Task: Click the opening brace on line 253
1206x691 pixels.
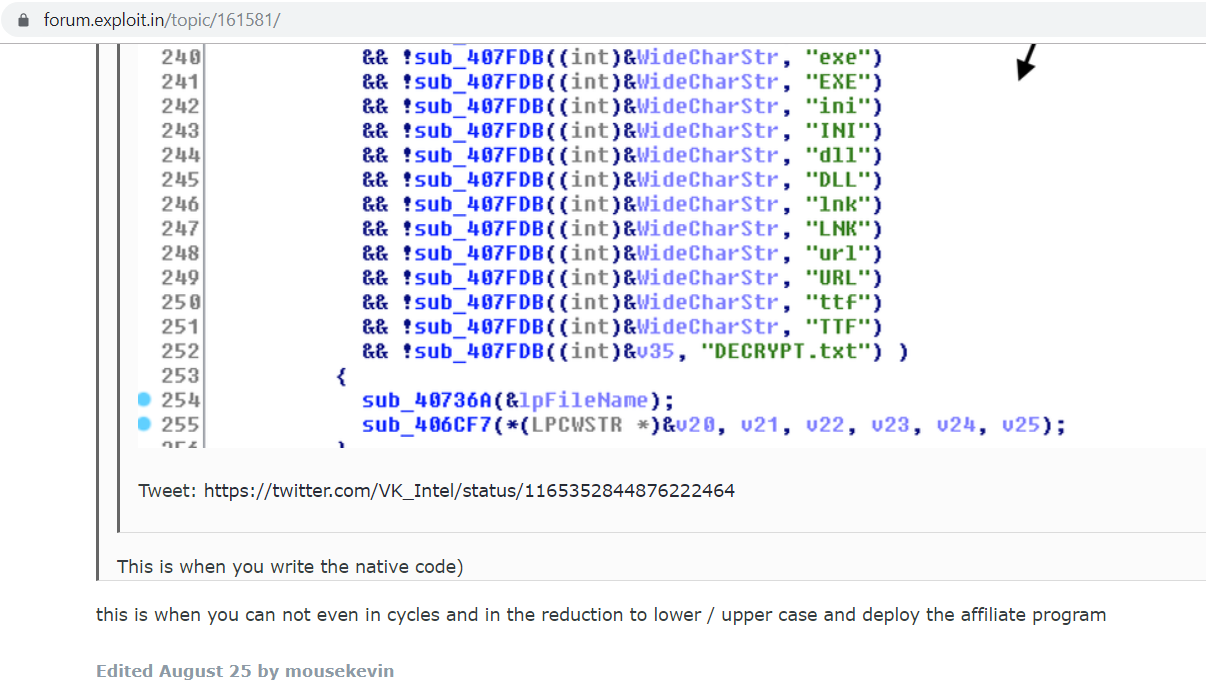Action: point(341,376)
